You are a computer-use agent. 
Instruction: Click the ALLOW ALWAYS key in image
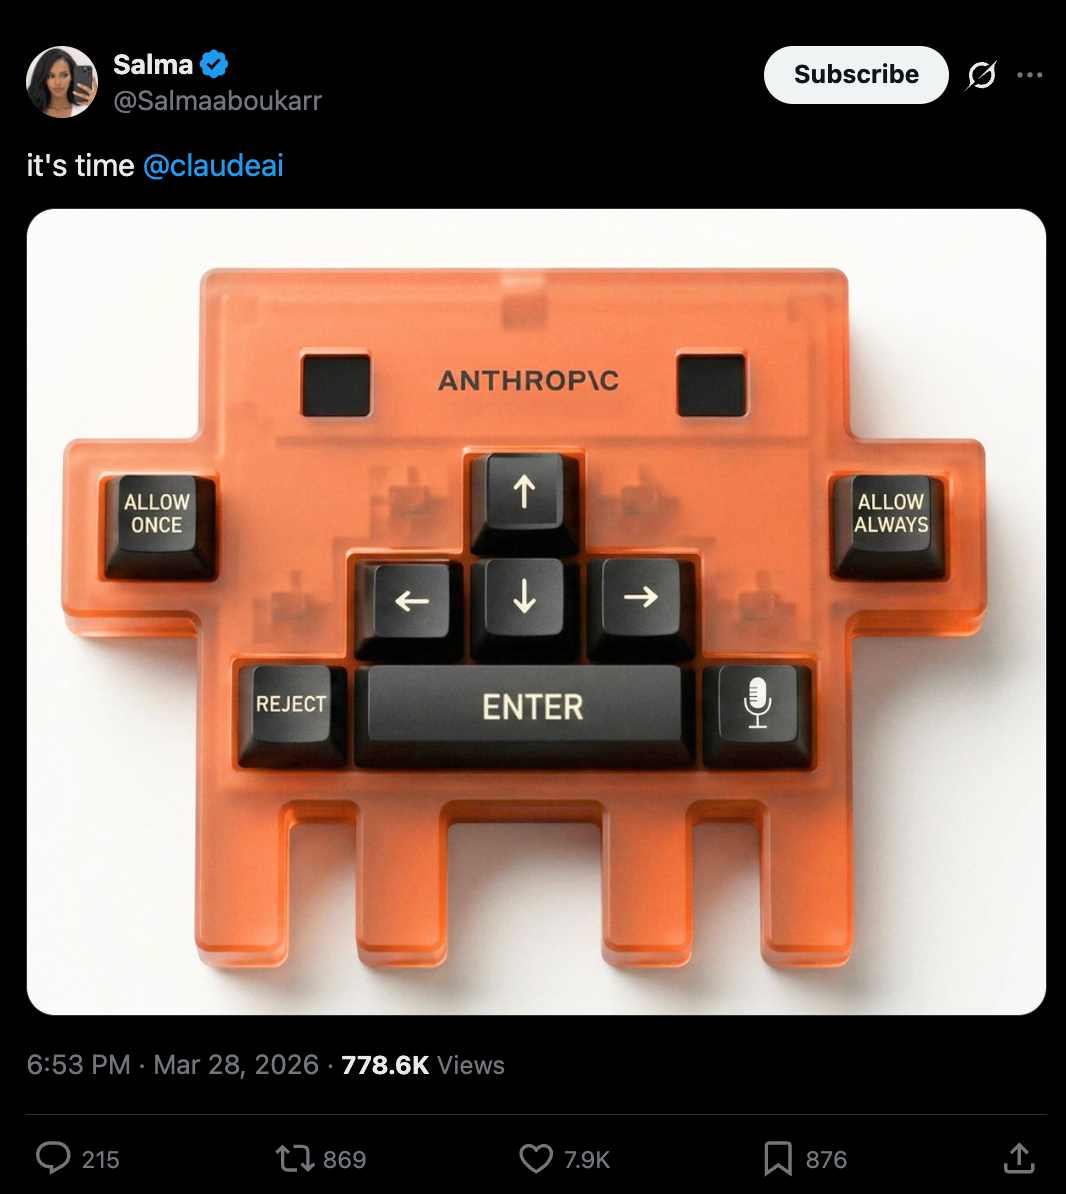pyautogui.click(x=889, y=525)
